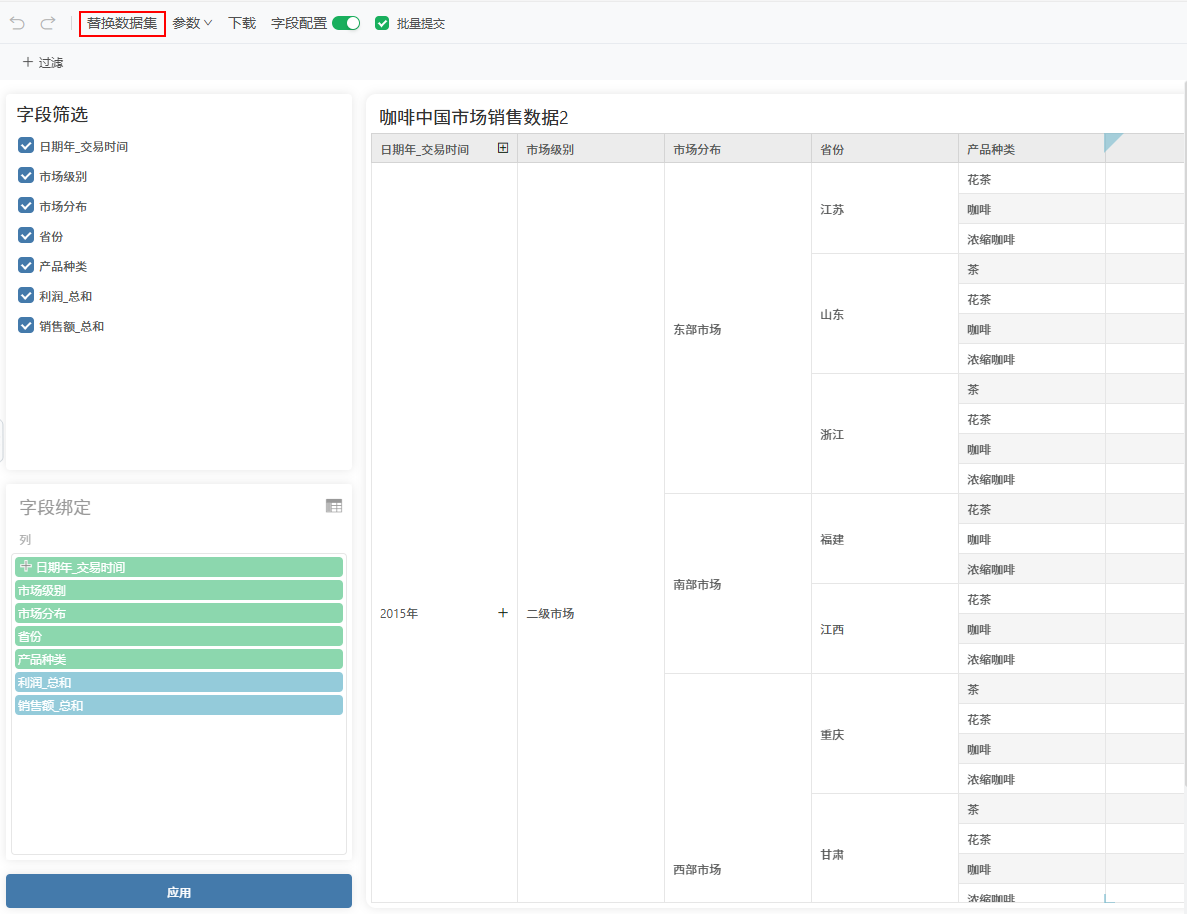Expand the 2015年 row with plus sign
The height and width of the screenshot is (914, 1187).
coord(503,613)
